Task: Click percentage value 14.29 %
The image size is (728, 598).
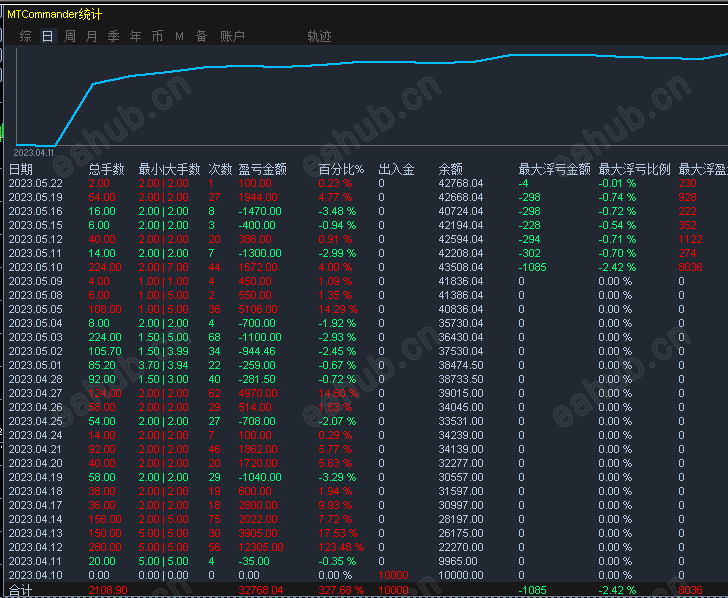Action: tap(338, 309)
